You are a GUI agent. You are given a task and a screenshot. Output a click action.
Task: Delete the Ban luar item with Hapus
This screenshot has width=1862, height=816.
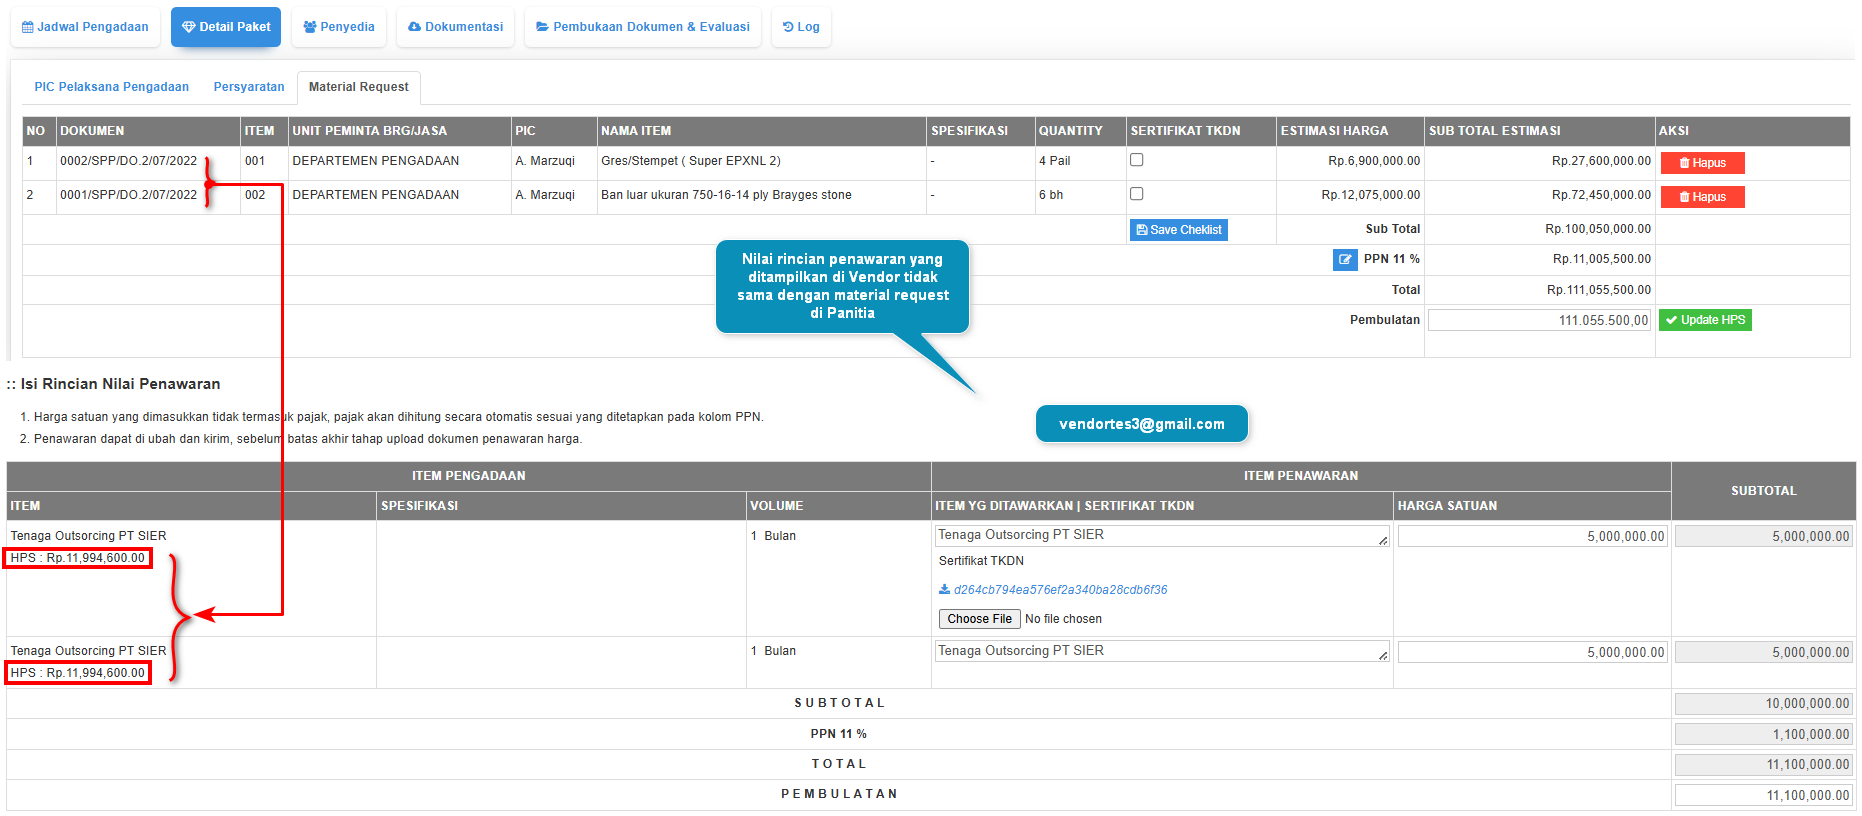(x=1702, y=197)
